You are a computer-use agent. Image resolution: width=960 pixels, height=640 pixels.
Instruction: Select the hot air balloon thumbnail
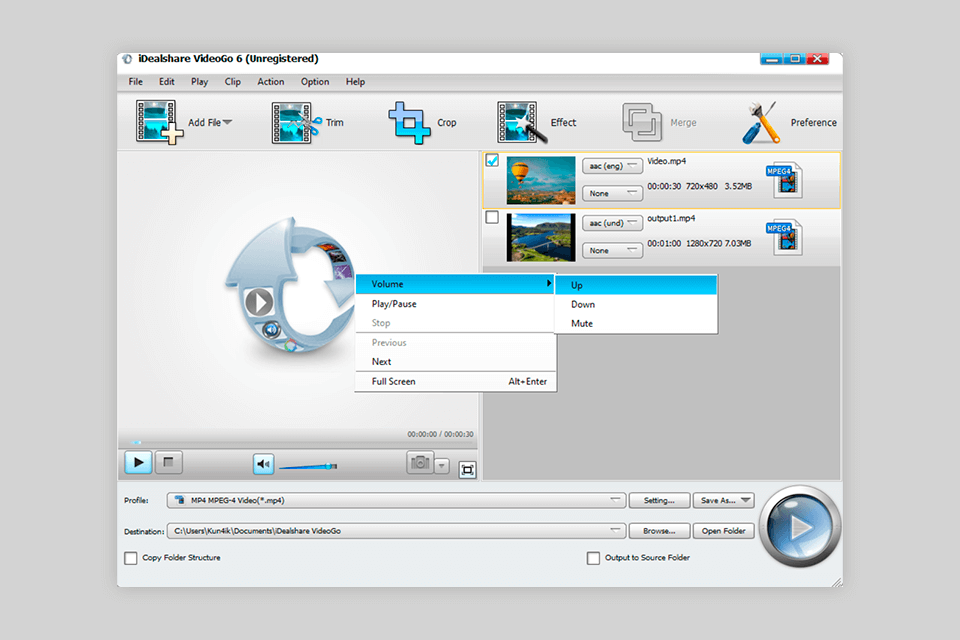541,181
